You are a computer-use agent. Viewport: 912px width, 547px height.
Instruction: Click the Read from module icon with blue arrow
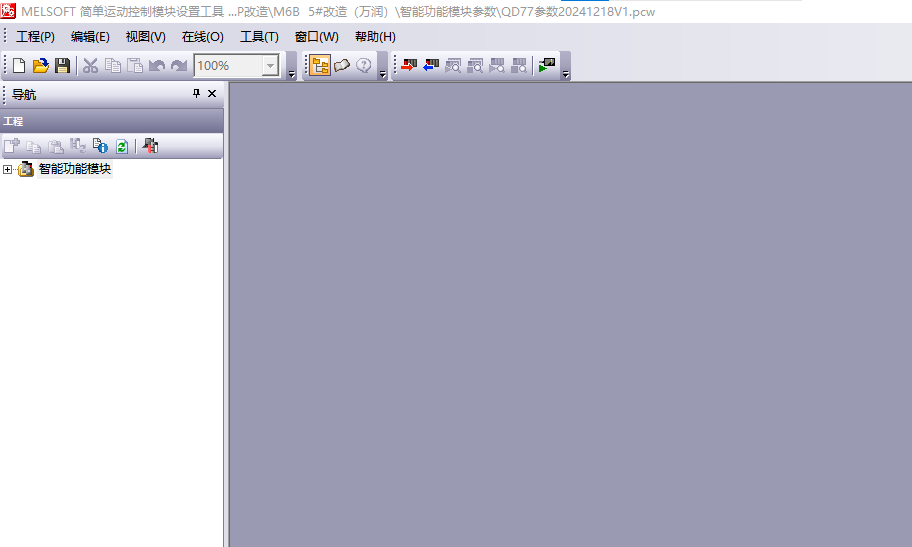point(431,66)
